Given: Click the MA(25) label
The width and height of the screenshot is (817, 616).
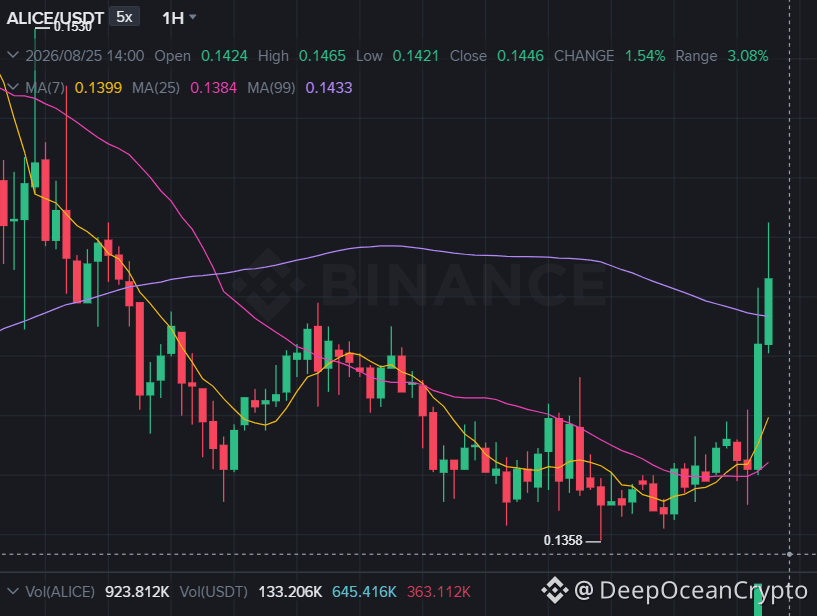Looking at the screenshot, I should [156, 88].
